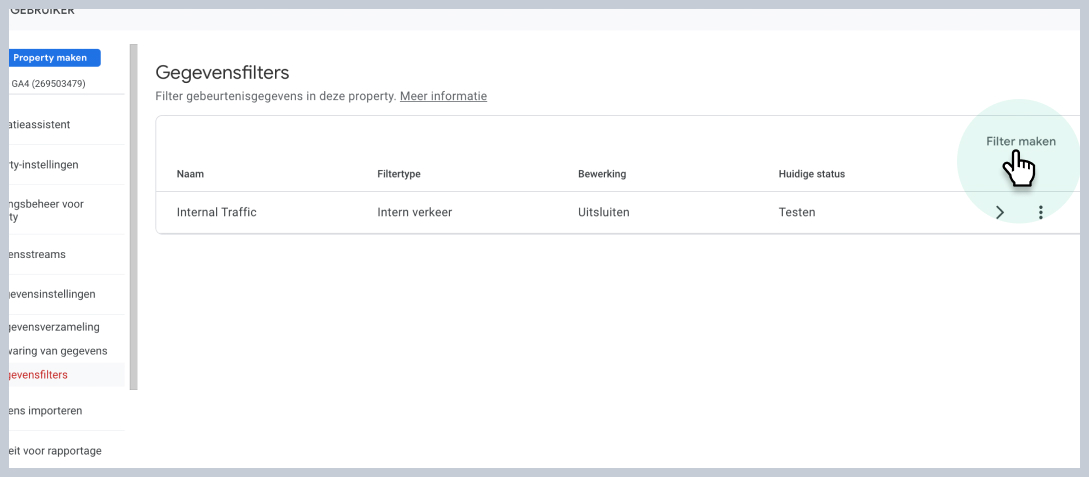The height and width of the screenshot is (477, 1090).
Task: Click the Intern verkeer filter type cell
Action: point(414,212)
